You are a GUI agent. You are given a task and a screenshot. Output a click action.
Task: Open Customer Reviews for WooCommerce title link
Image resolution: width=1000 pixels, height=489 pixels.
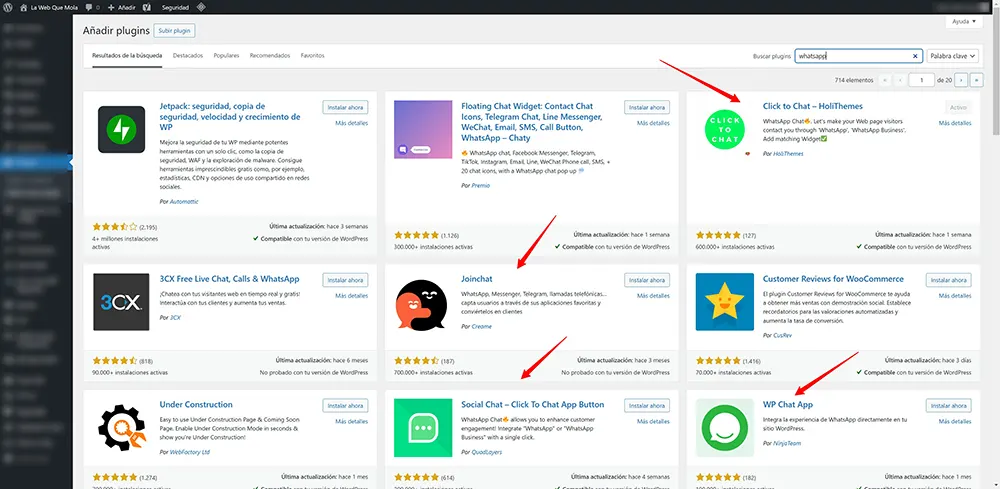[x=833, y=279]
